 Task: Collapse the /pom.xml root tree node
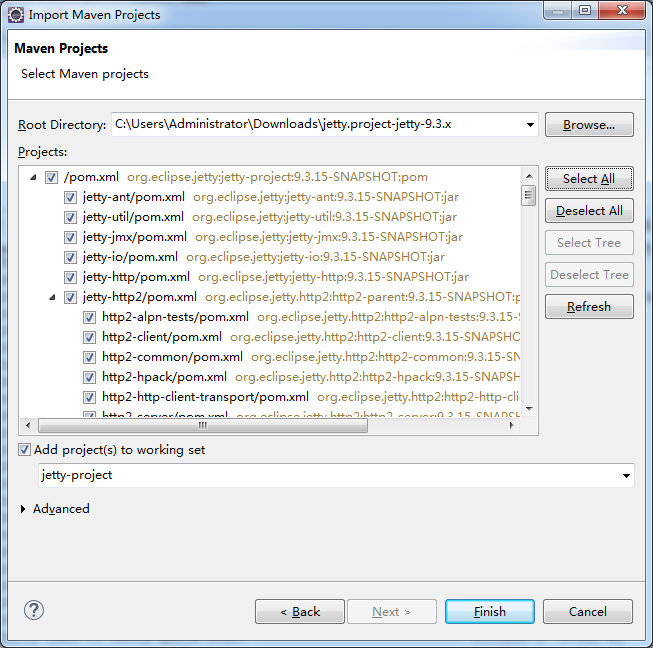[33, 177]
